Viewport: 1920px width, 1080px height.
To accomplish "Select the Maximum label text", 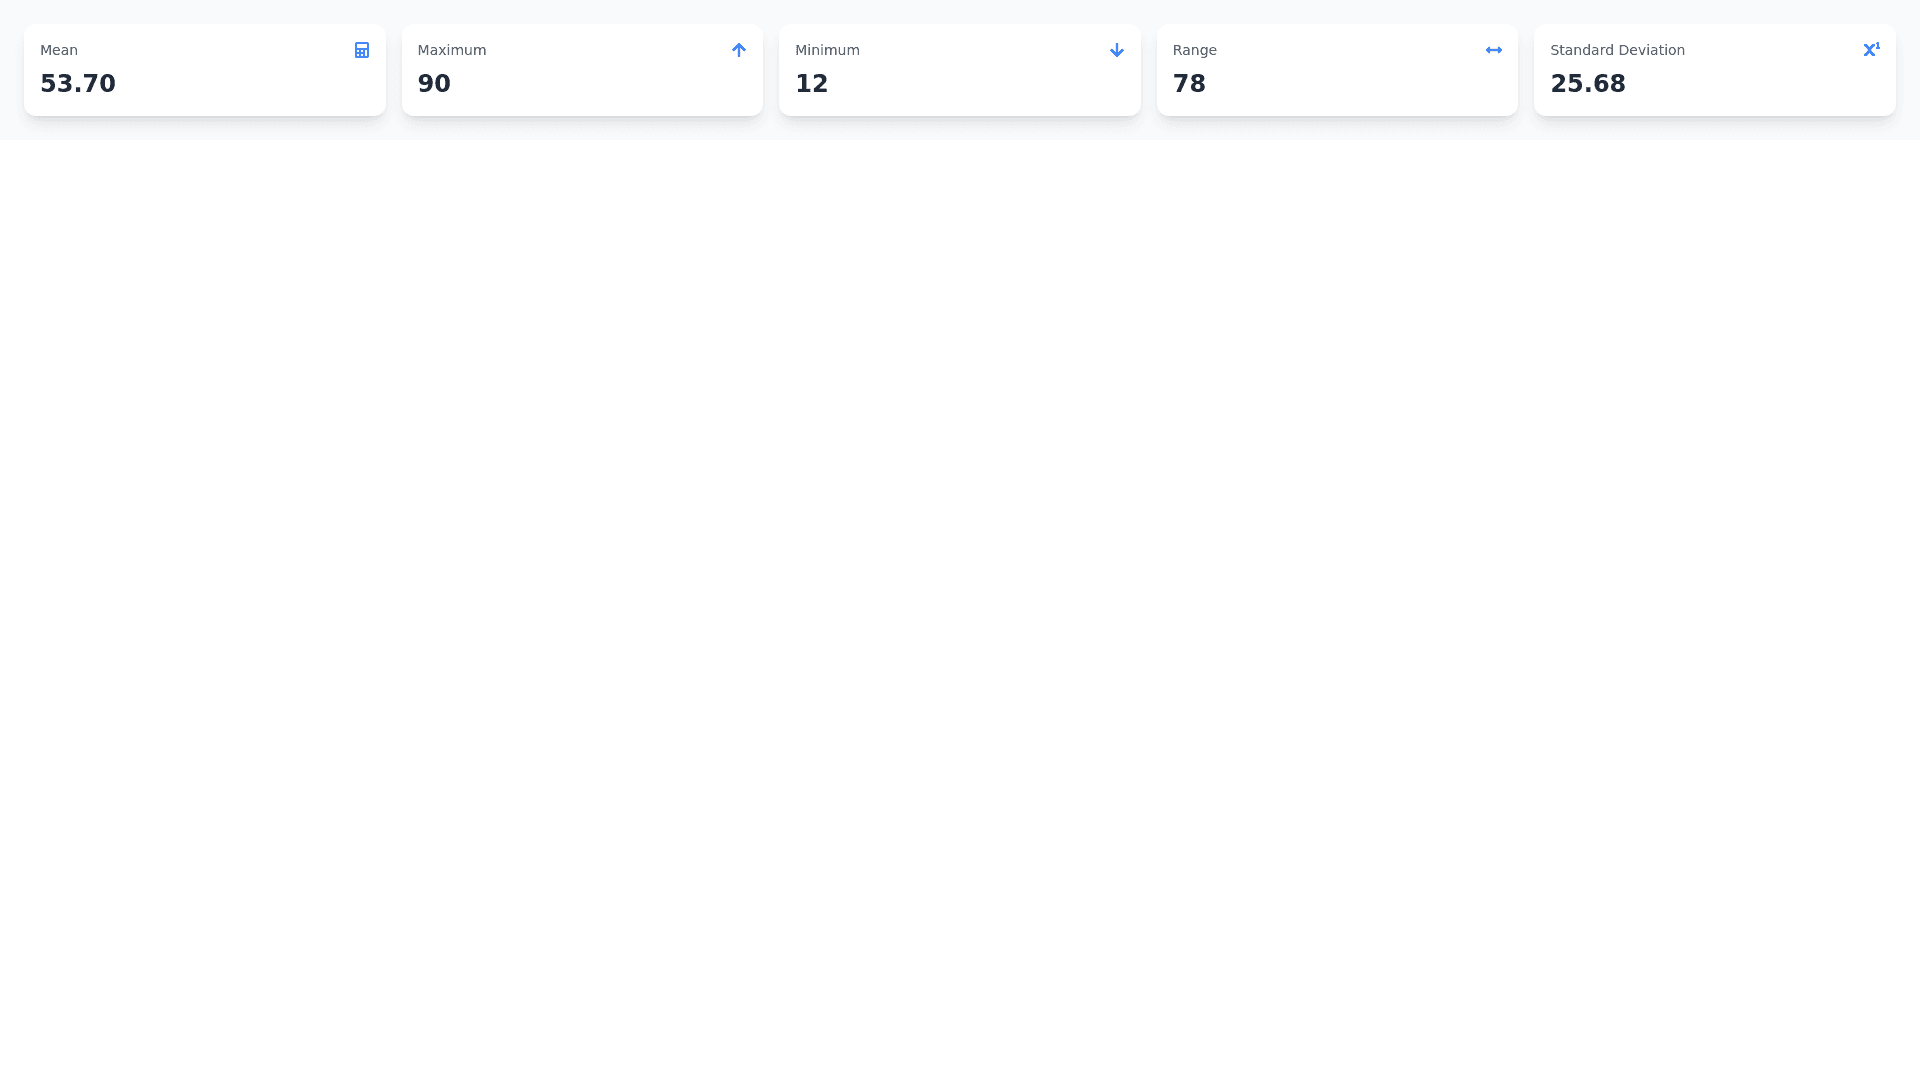I will (x=451, y=50).
